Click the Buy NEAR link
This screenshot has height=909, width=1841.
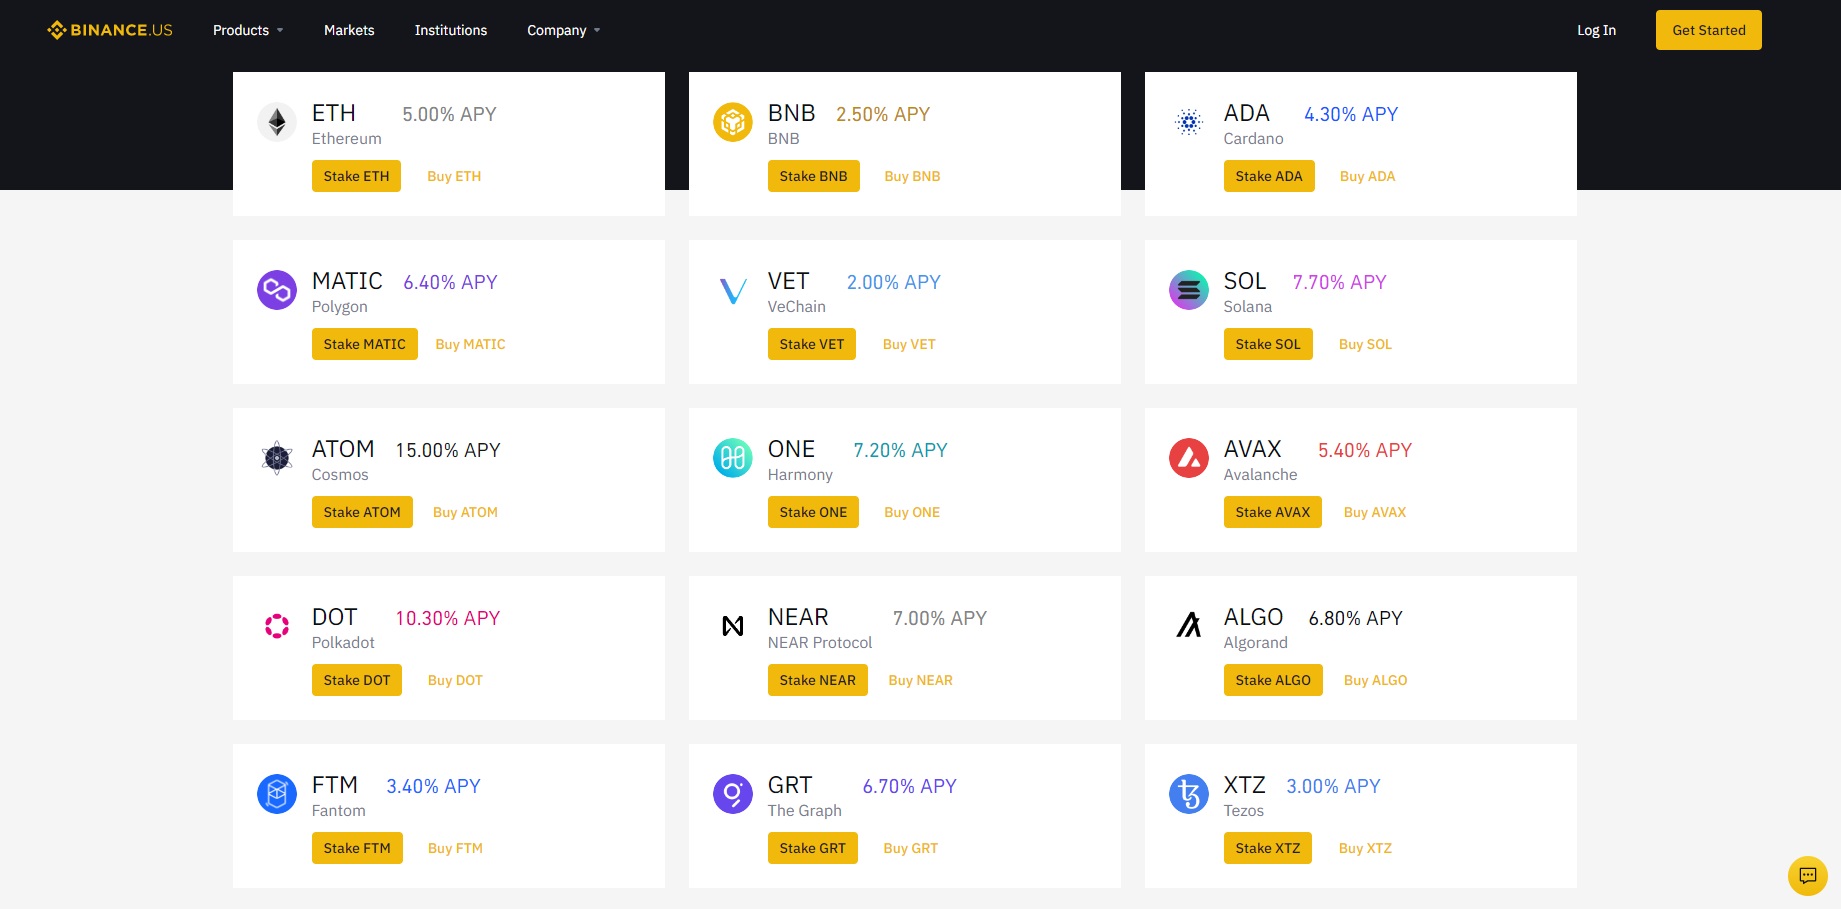(x=920, y=680)
